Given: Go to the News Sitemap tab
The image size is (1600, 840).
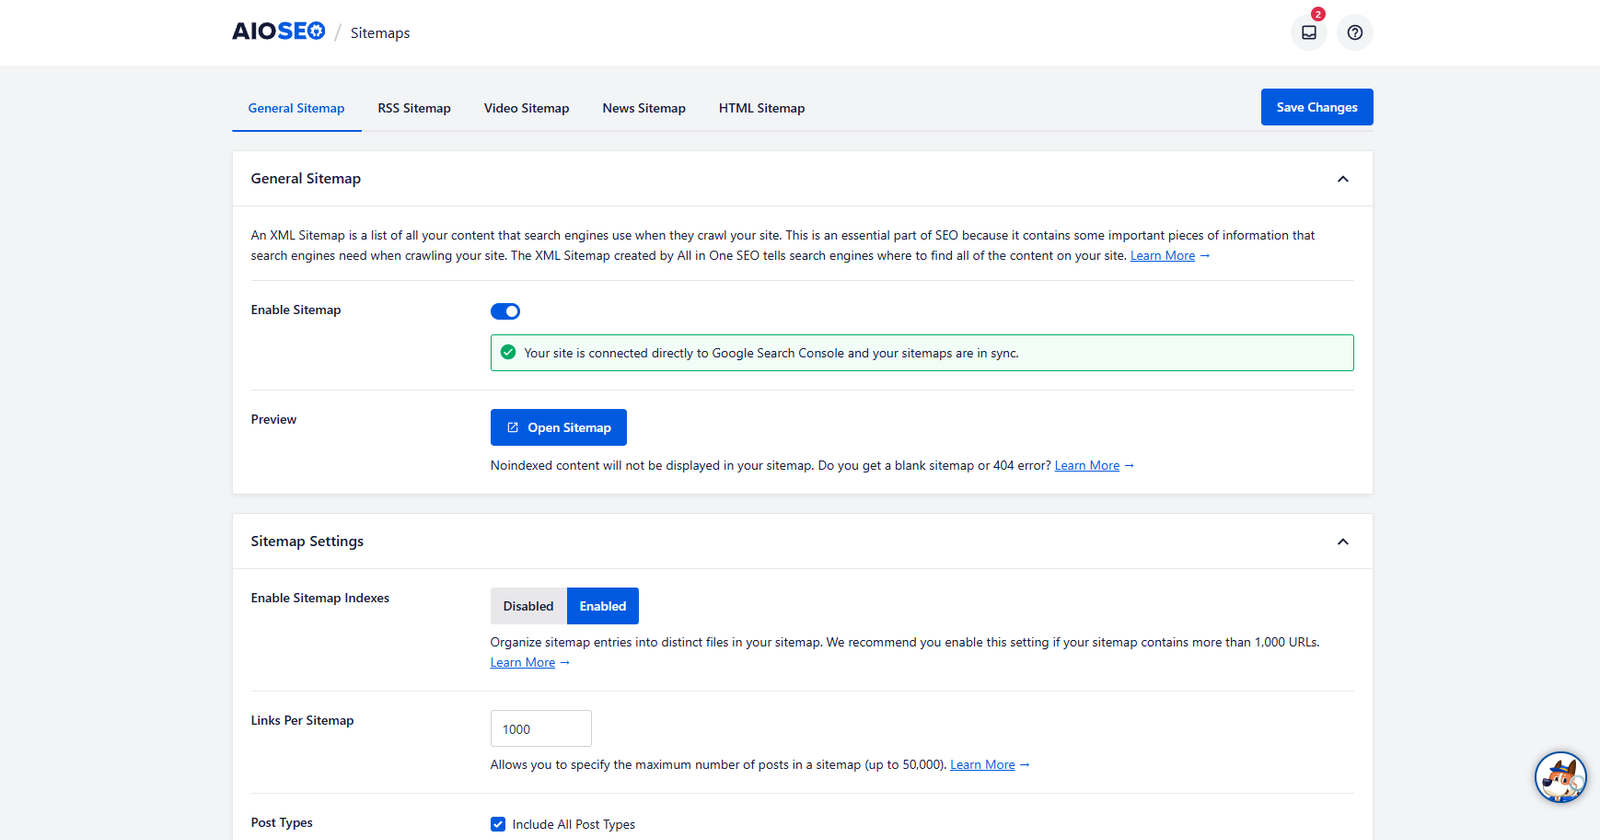Looking at the screenshot, I should pos(643,108).
